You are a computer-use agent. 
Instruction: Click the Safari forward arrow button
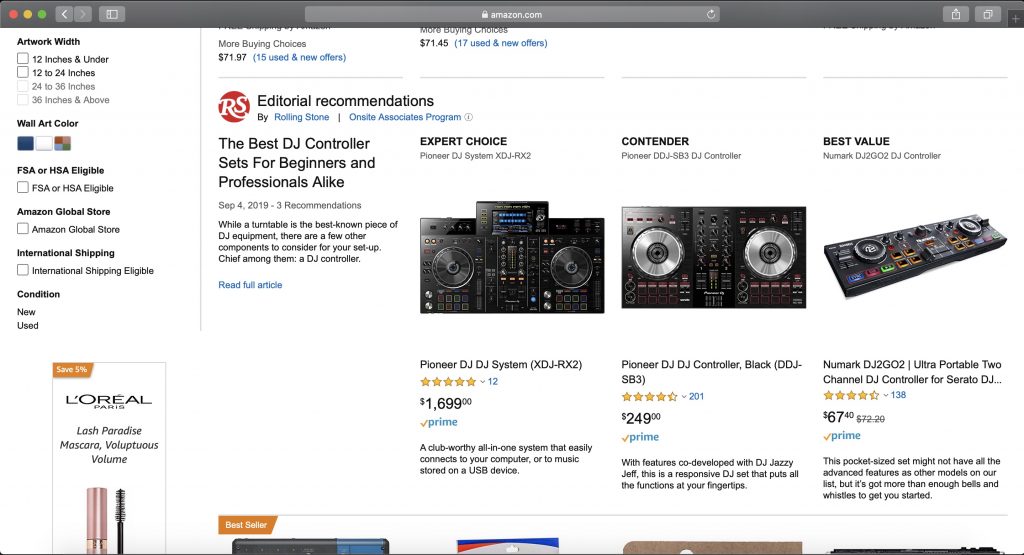click(x=82, y=14)
